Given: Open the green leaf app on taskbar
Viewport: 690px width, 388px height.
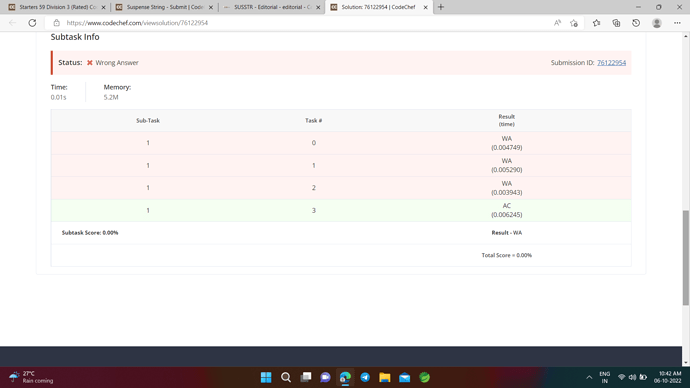Looking at the screenshot, I should coord(424,377).
